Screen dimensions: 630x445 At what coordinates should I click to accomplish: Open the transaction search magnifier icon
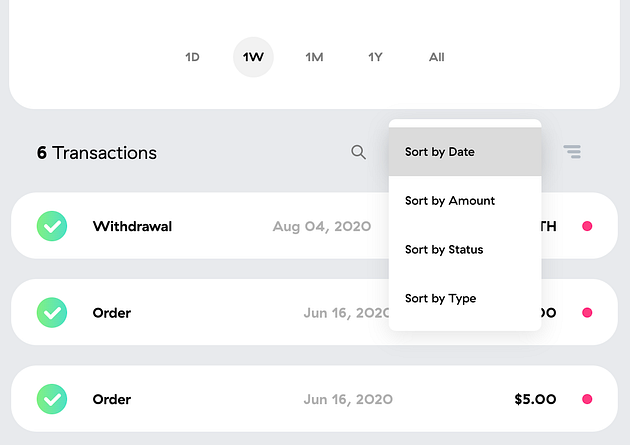click(358, 152)
